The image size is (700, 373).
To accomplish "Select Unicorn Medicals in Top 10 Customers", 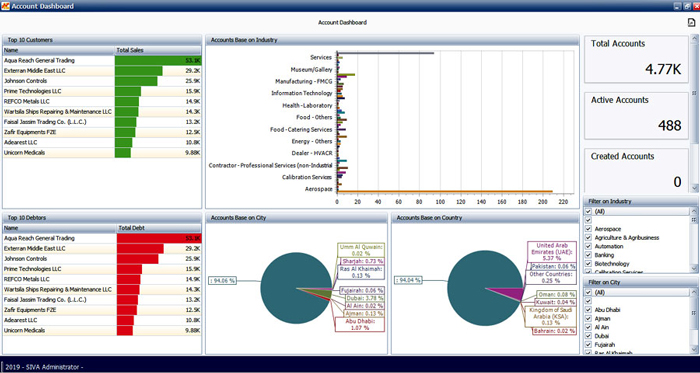I will tap(102, 153).
